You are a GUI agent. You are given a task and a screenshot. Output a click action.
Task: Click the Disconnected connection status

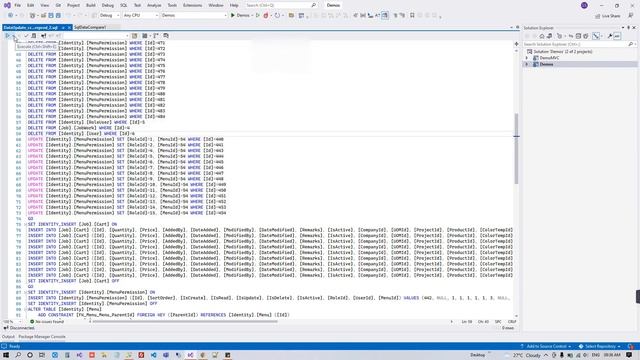click(19, 328)
